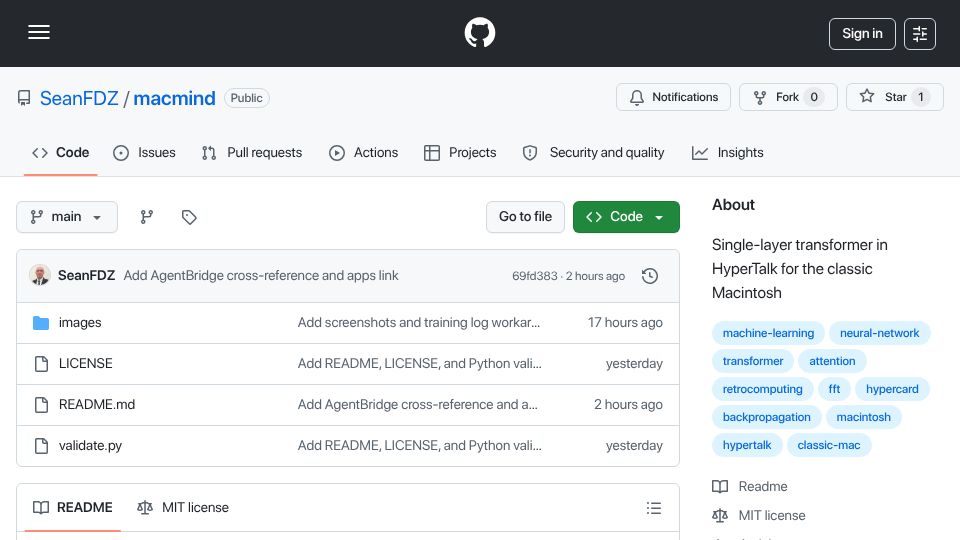This screenshot has width=960, height=540.
Task: Click the Go to file button
Action: [525, 217]
